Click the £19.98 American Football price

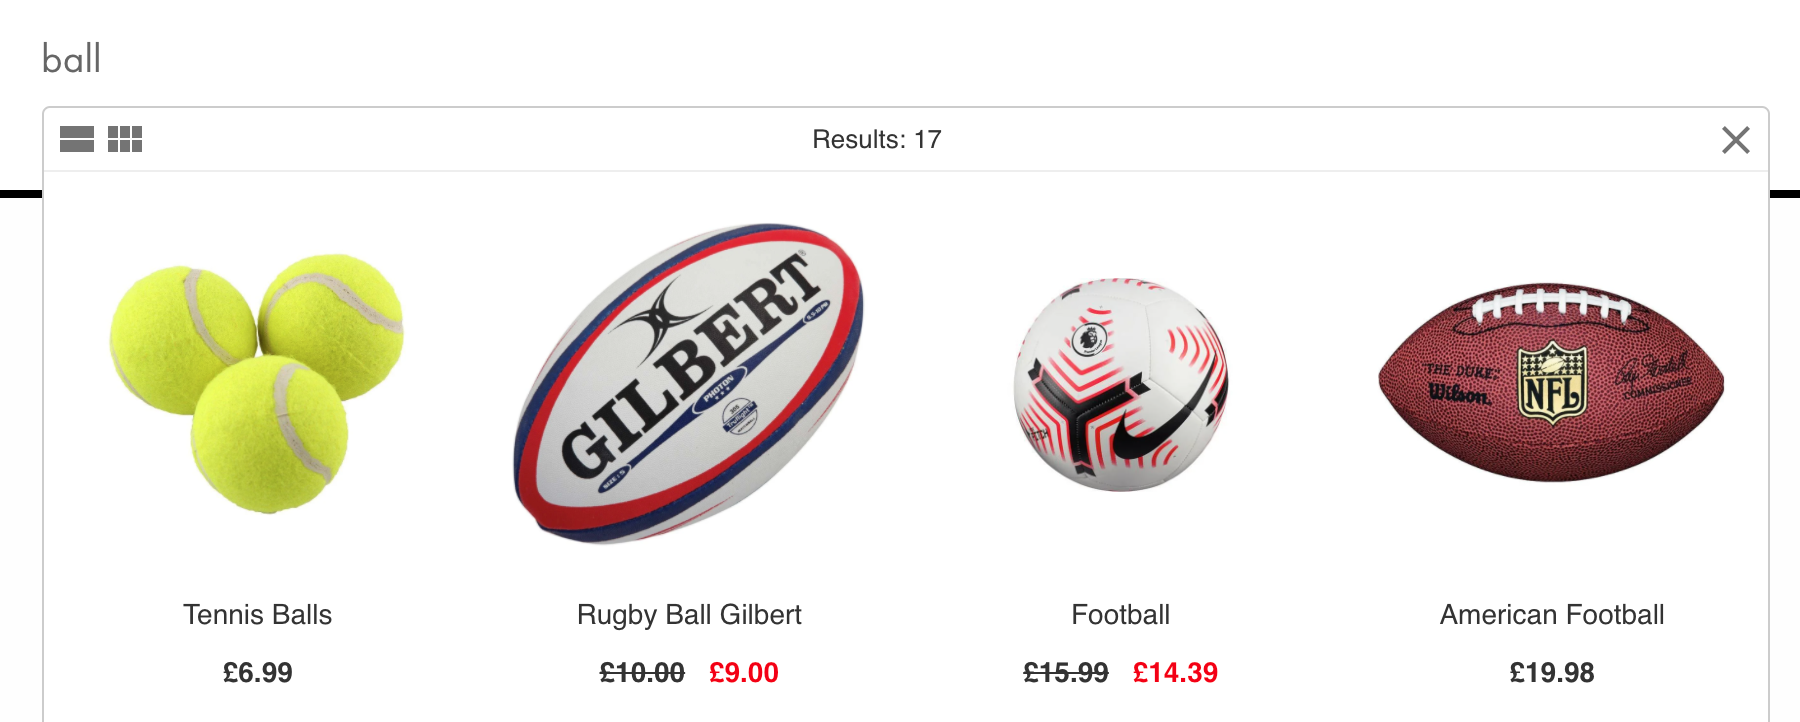pos(1552,673)
